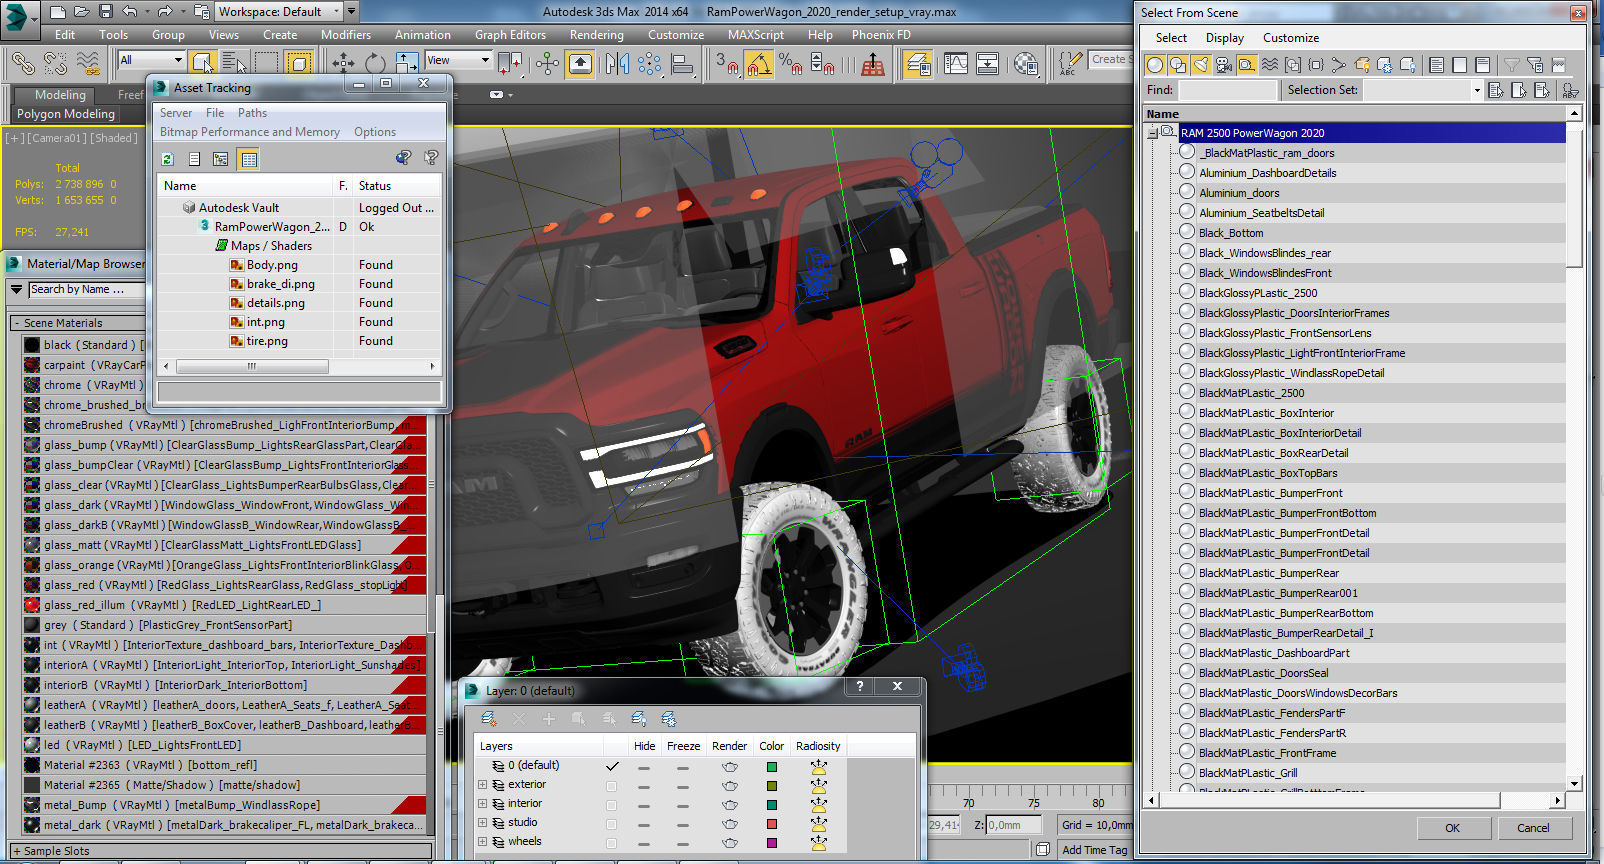Click the Save File icon in quick access toolbar
The width and height of the screenshot is (1604, 864).
pos(105,12)
